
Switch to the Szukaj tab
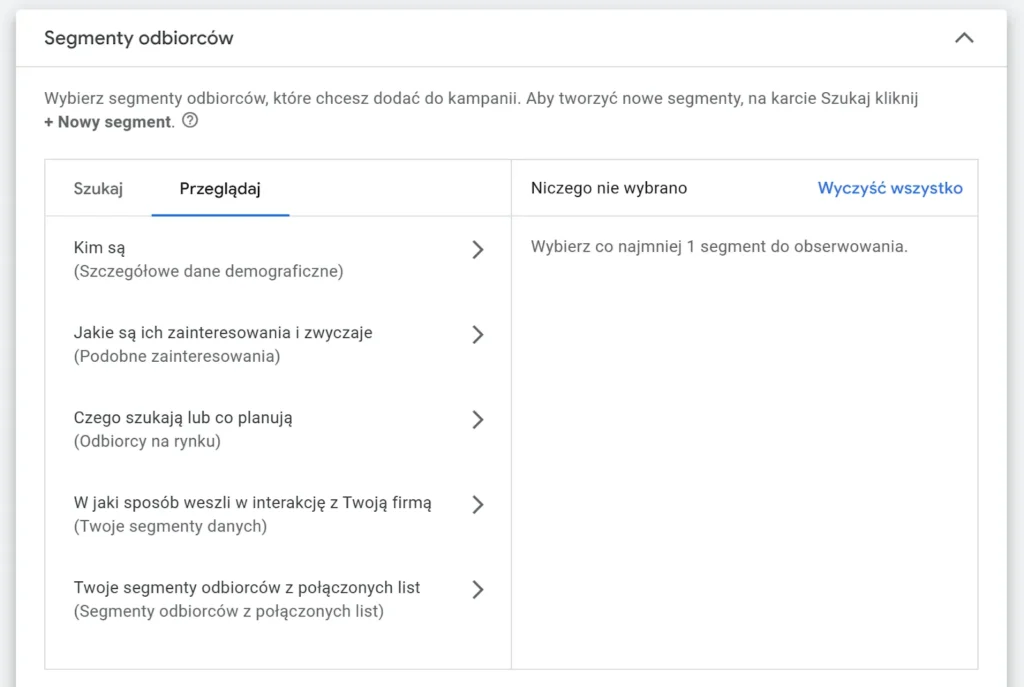(98, 189)
